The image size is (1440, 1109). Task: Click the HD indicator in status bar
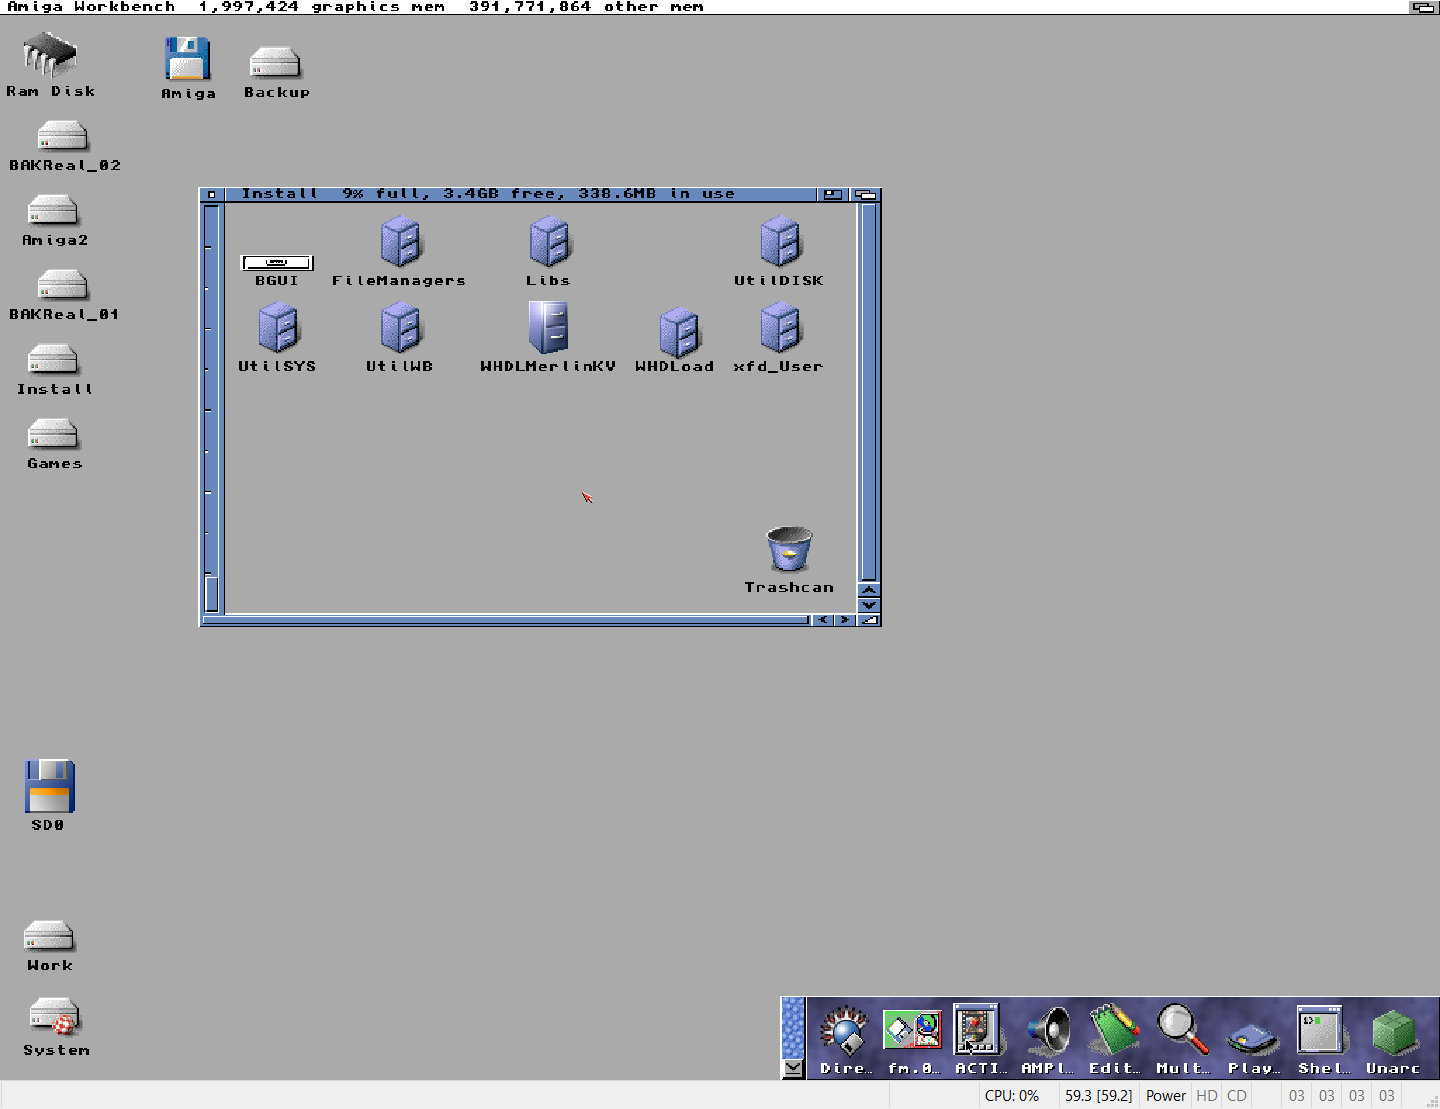click(x=1207, y=1096)
